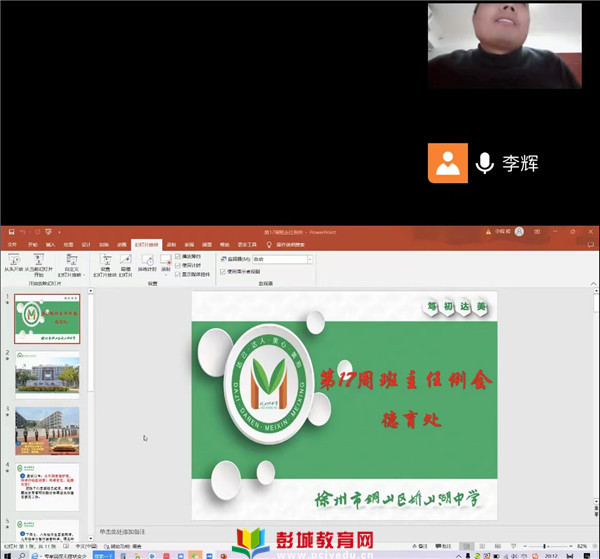Viewport: 600px width, 559px height.
Task: Select slide 2 thumbnail with school building
Action: pyautogui.click(x=47, y=375)
